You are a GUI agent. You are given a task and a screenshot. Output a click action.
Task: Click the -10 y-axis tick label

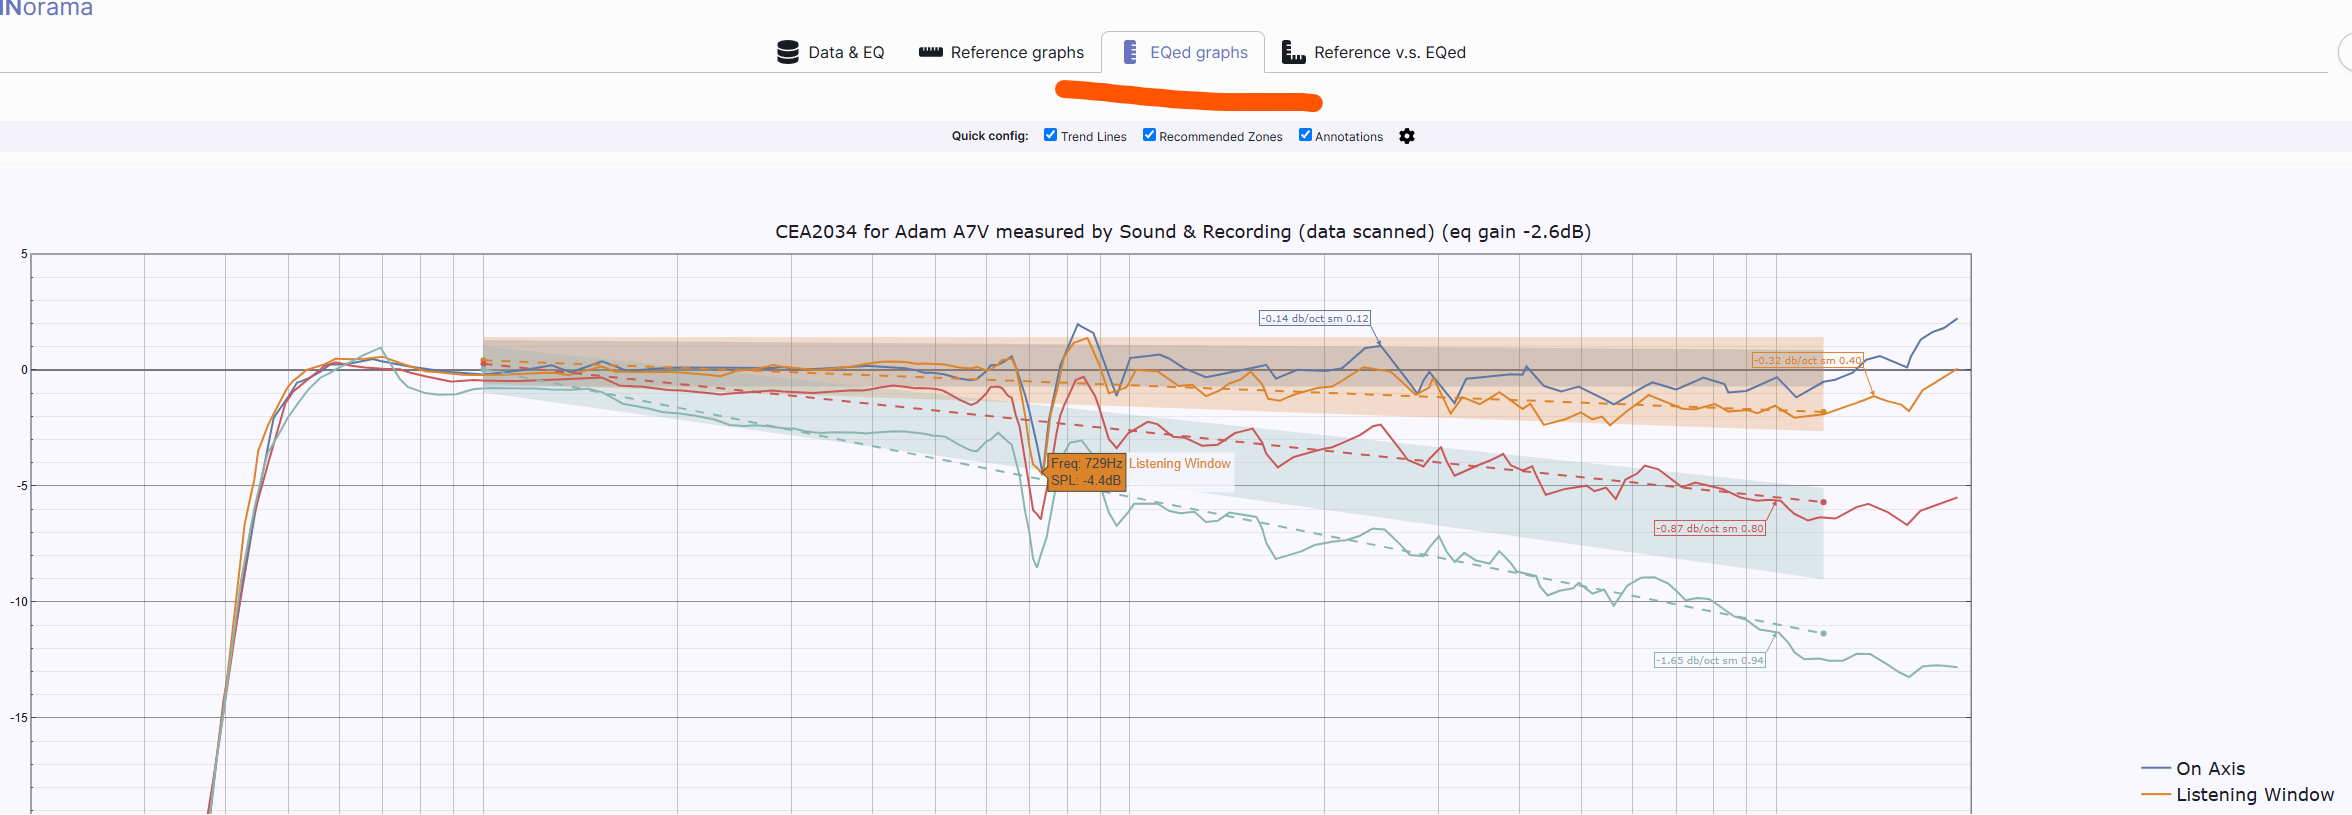point(19,602)
